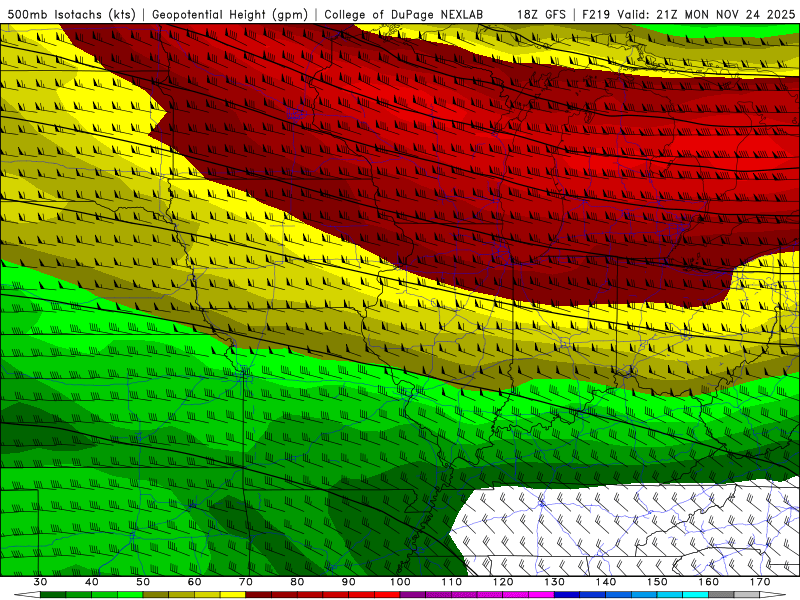This screenshot has width=800, height=600.
Task: Click the legend value 150
Action: 657,582
